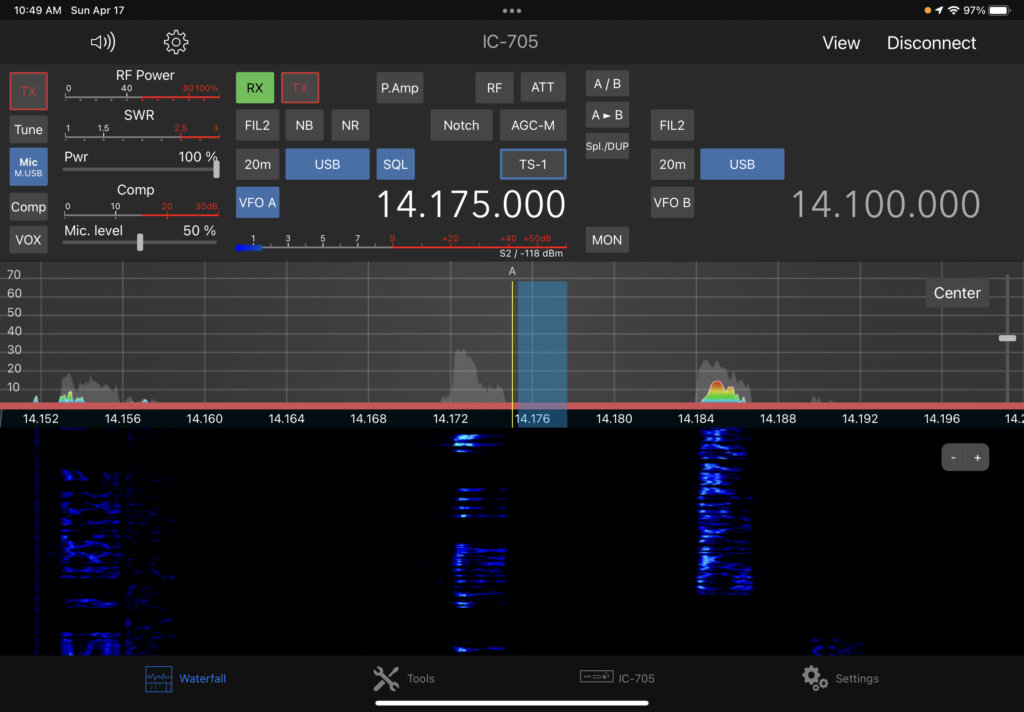Tap the 14.175.000 frequency display
The width and height of the screenshot is (1024, 712).
470,204
